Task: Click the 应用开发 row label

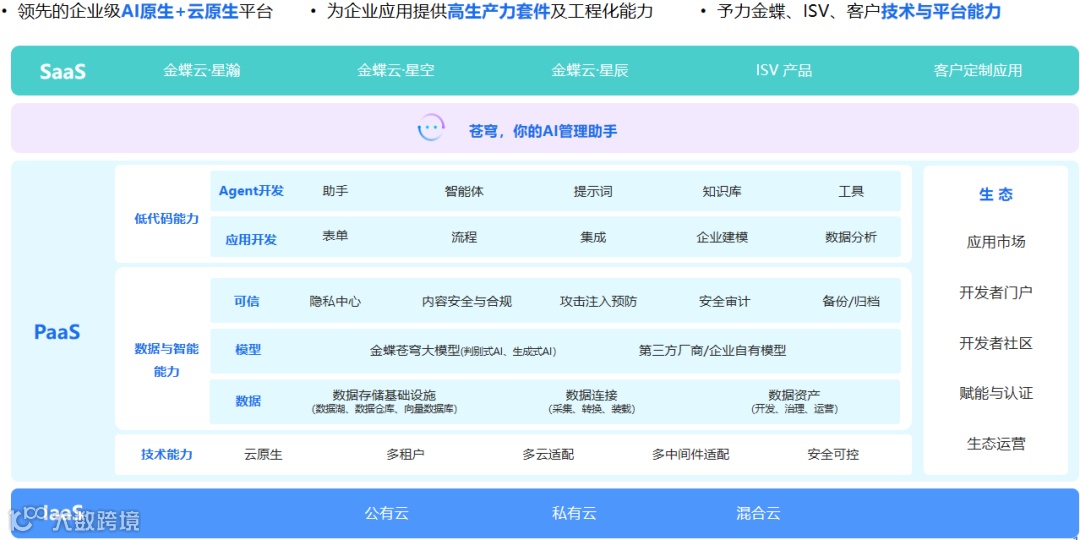Action: pos(251,240)
